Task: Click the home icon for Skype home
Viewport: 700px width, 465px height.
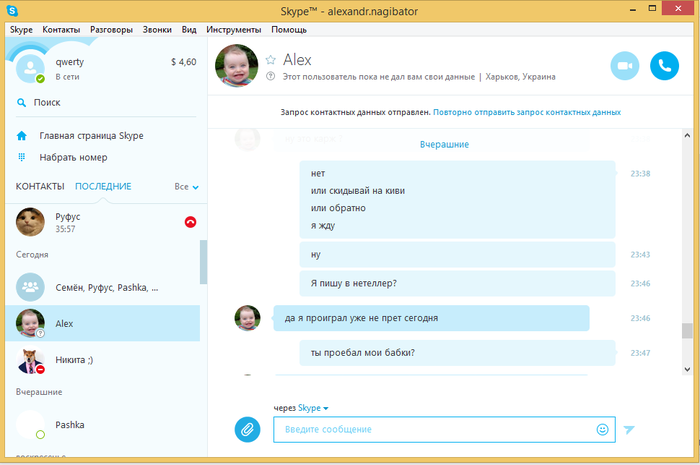Action: (x=21, y=136)
